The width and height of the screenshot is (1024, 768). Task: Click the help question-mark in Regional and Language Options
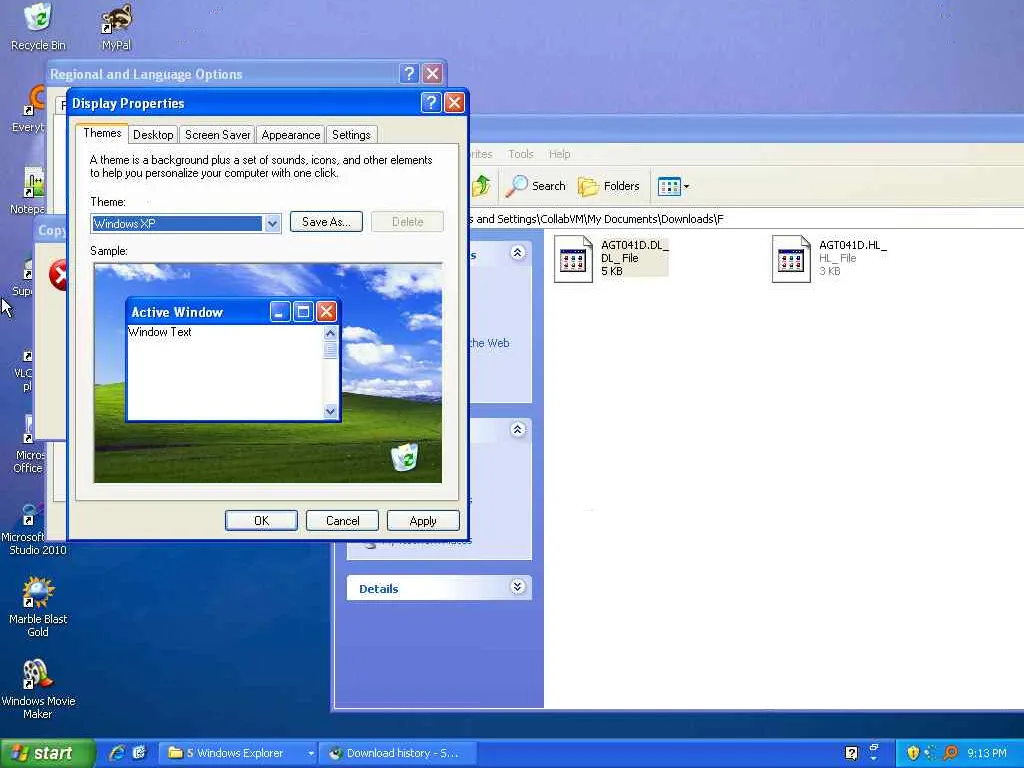[409, 73]
